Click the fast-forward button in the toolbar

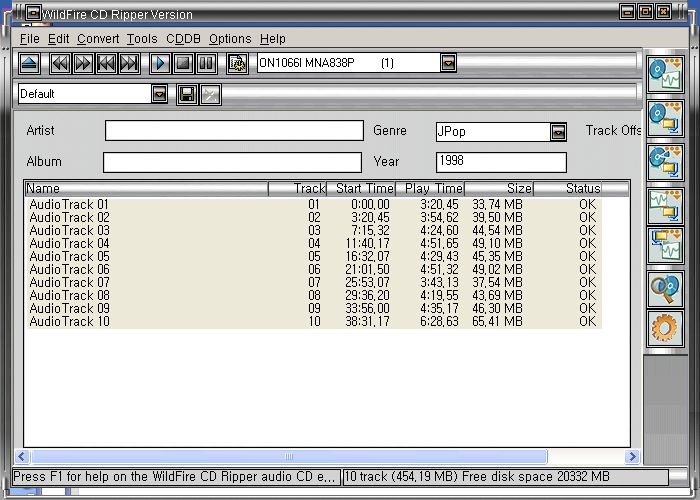click(x=83, y=63)
